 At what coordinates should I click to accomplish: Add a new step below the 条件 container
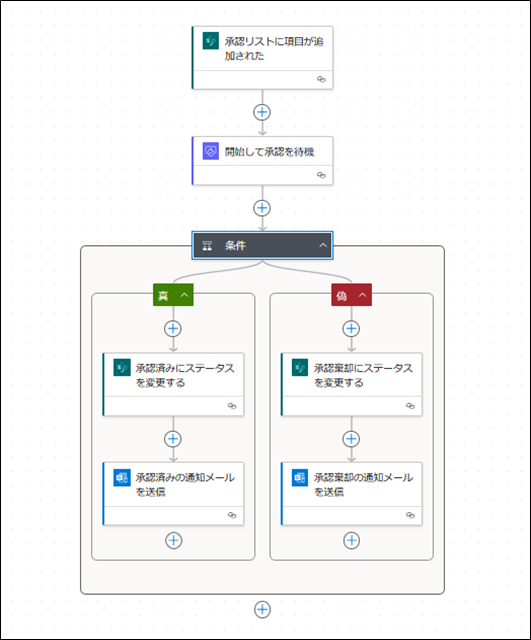[x=262, y=610]
